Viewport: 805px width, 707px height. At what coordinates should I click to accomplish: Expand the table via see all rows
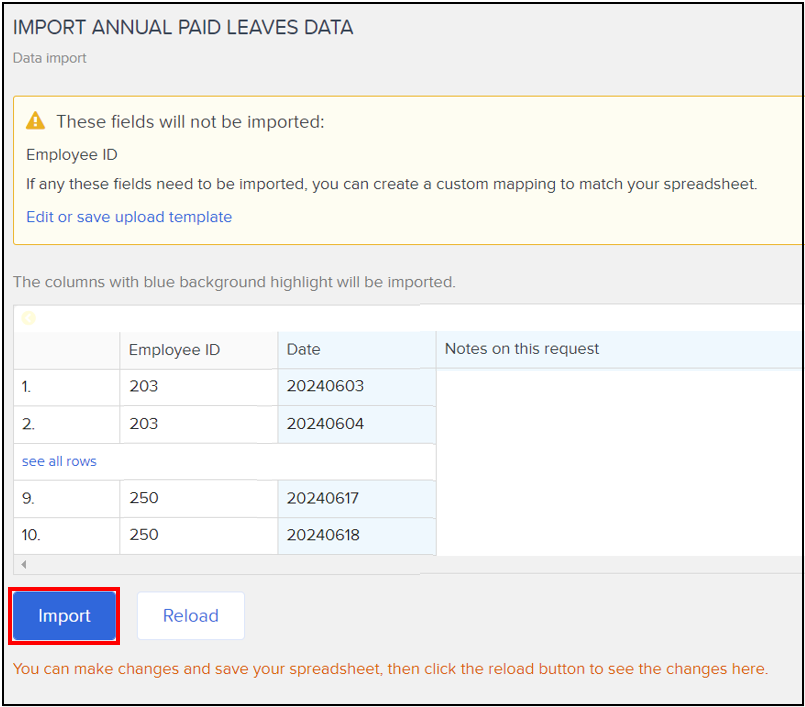pyautogui.click(x=59, y=461)
